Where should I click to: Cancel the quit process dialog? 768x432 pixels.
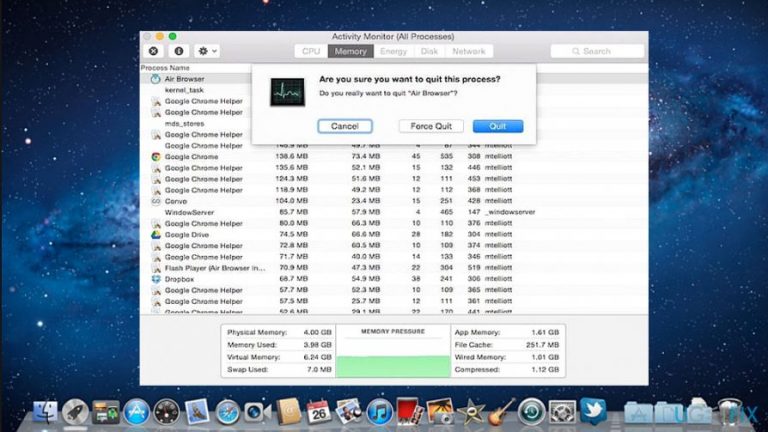345,126
